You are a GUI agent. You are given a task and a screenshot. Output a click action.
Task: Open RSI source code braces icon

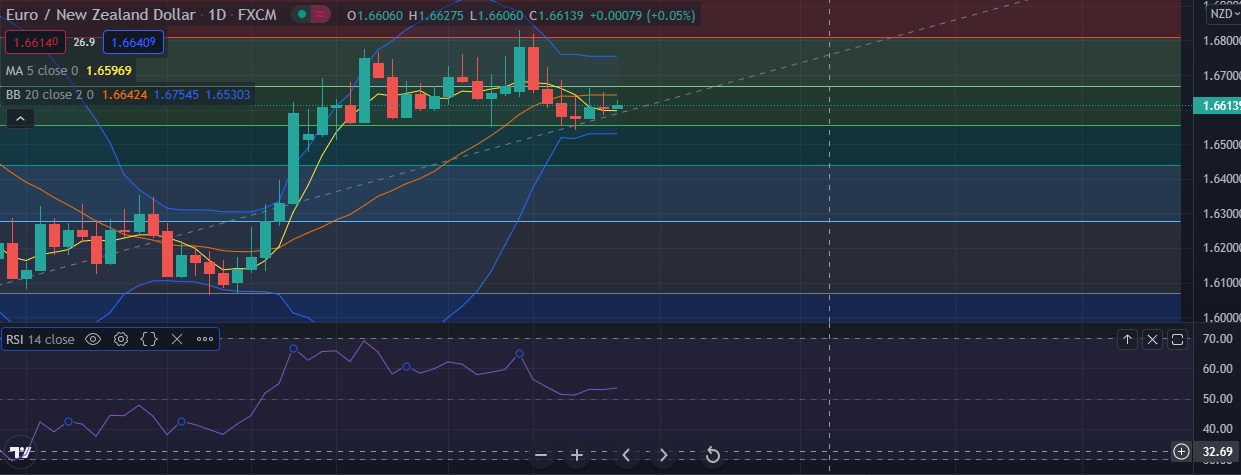(149, 339)
